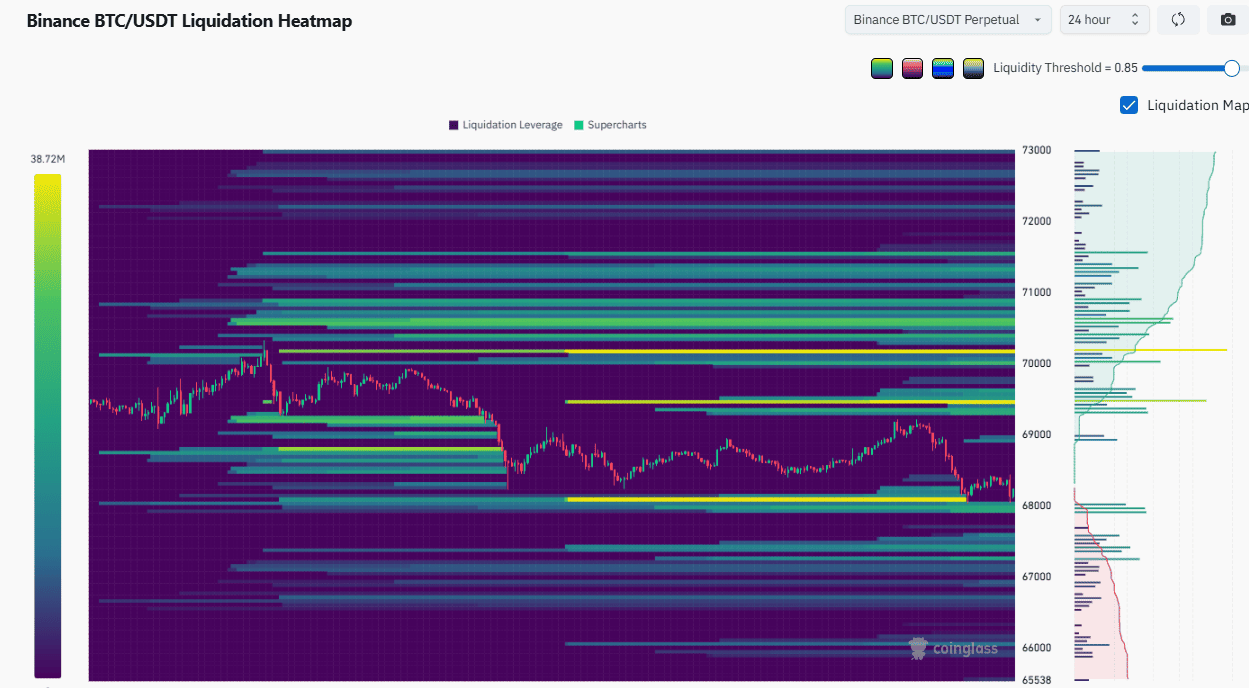Open the Binance BTC/USDT Perpetual dropdown
The width and height of the screenshot is (1249, 688).
(x=947, y=20)
